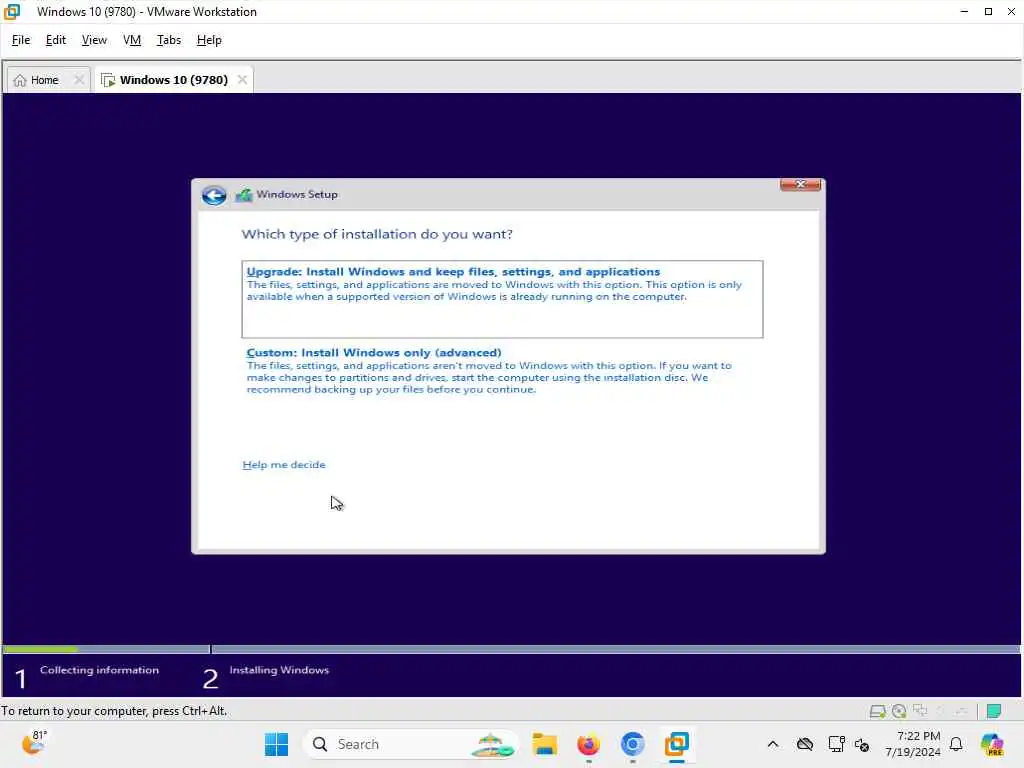1024x768 pixels.
Task: Click the taskbar Search box
Action: click(x=410, y=744)
